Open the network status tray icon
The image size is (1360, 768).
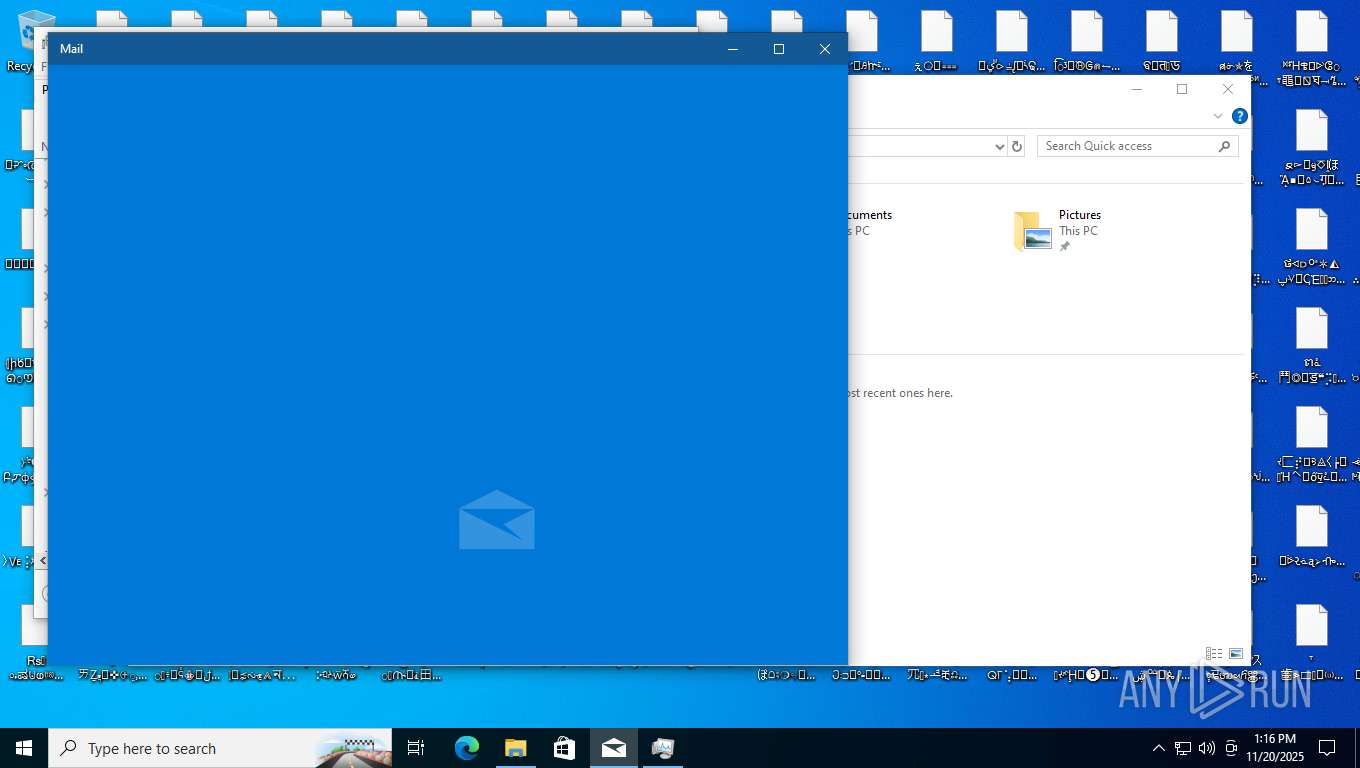coord(1183,748)
